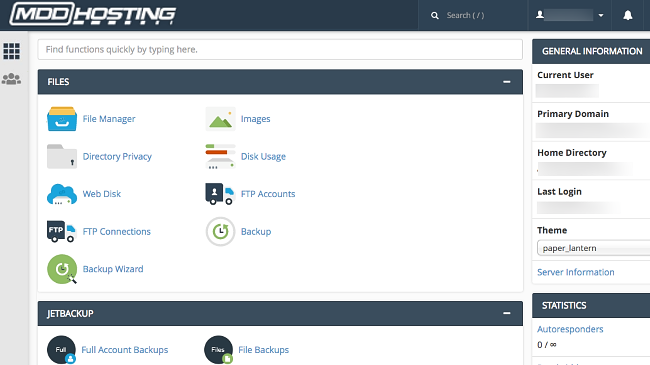This screenshot has height=365, width=650.
Task: Open the FTP Connections link
Action: [117, 231]
